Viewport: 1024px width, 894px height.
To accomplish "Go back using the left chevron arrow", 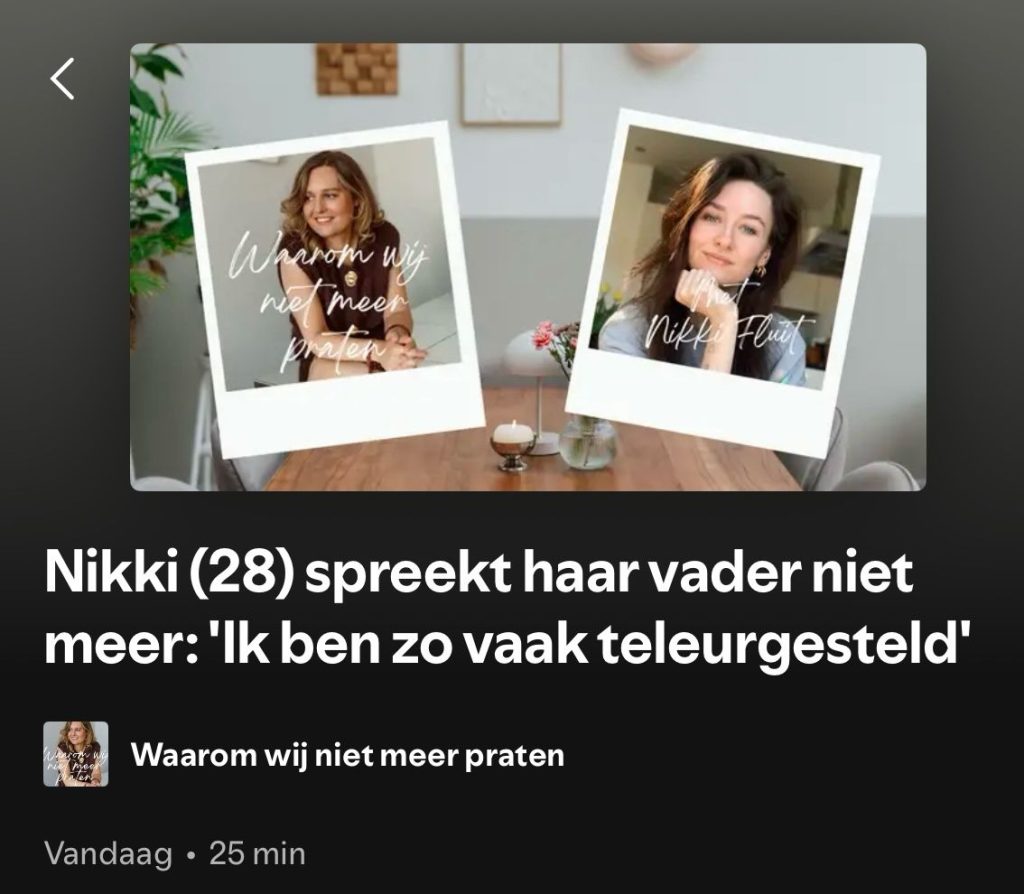I will click(x=63, y=78).
